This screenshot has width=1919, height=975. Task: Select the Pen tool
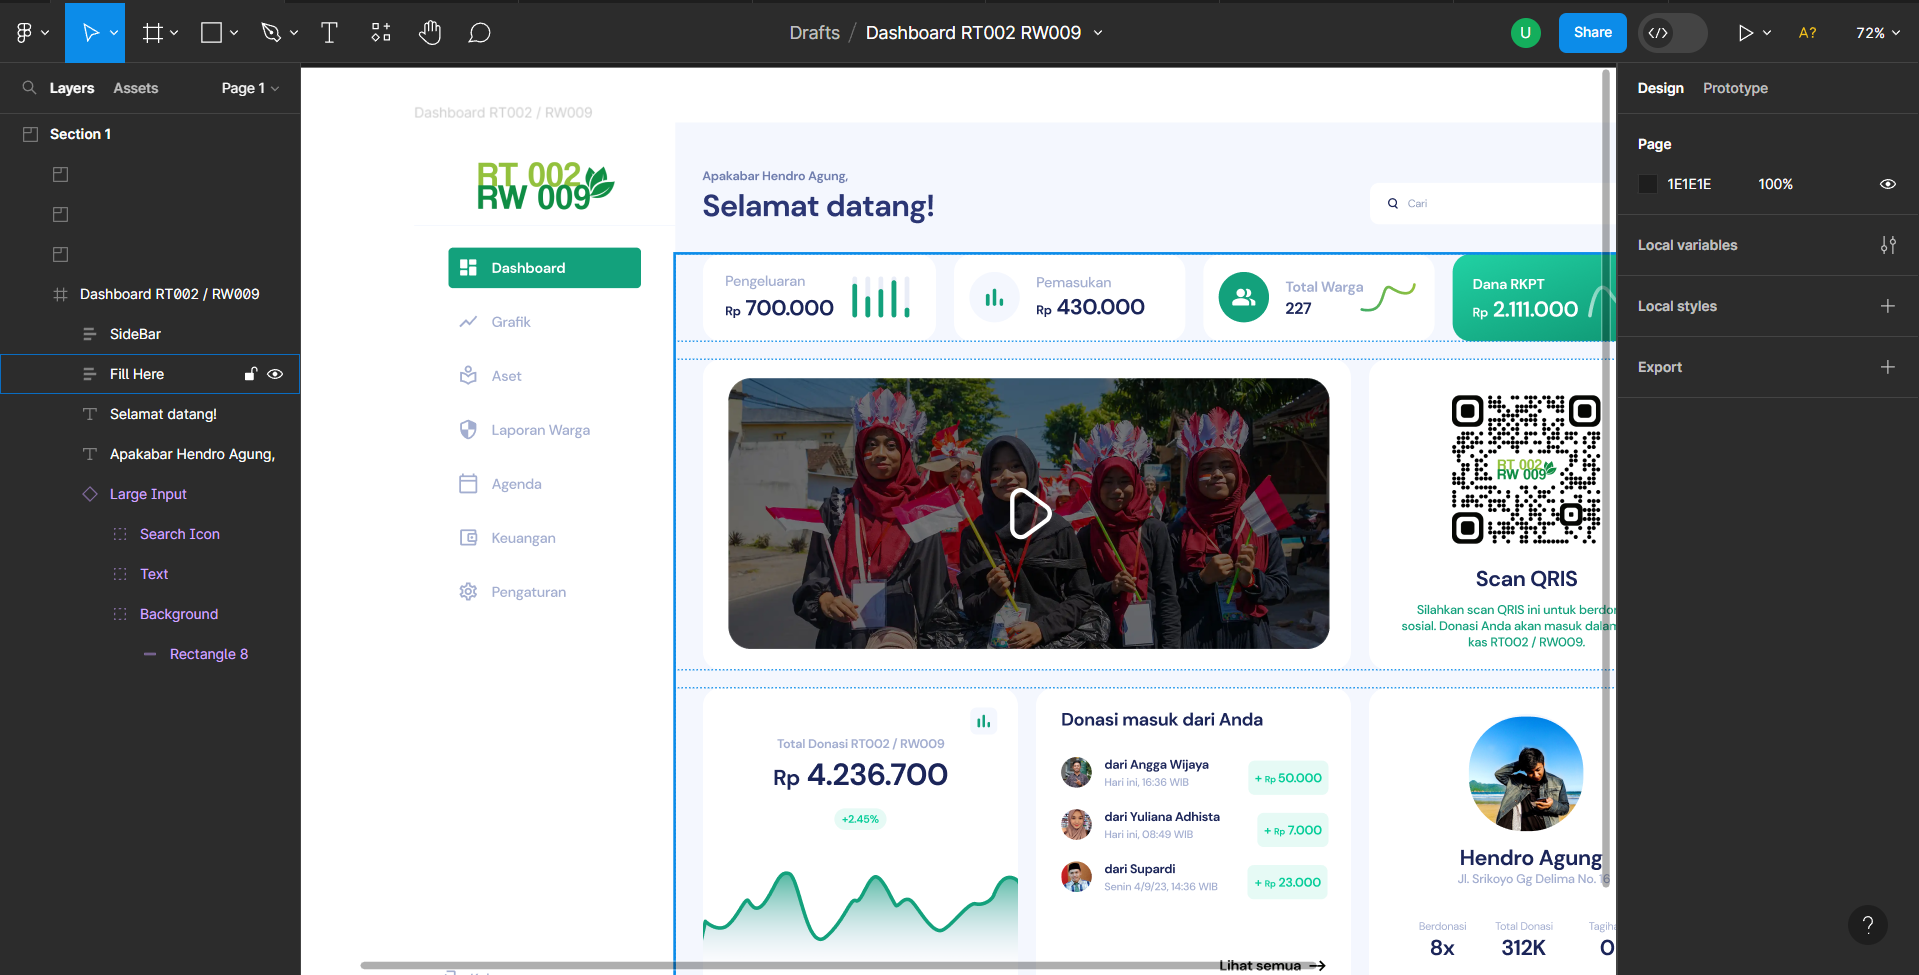click(271, 33)
